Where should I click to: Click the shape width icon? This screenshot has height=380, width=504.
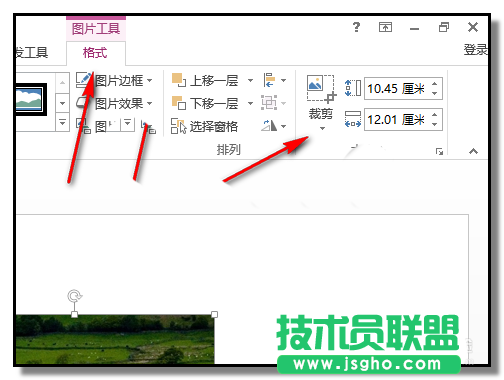tap(353, 119)
